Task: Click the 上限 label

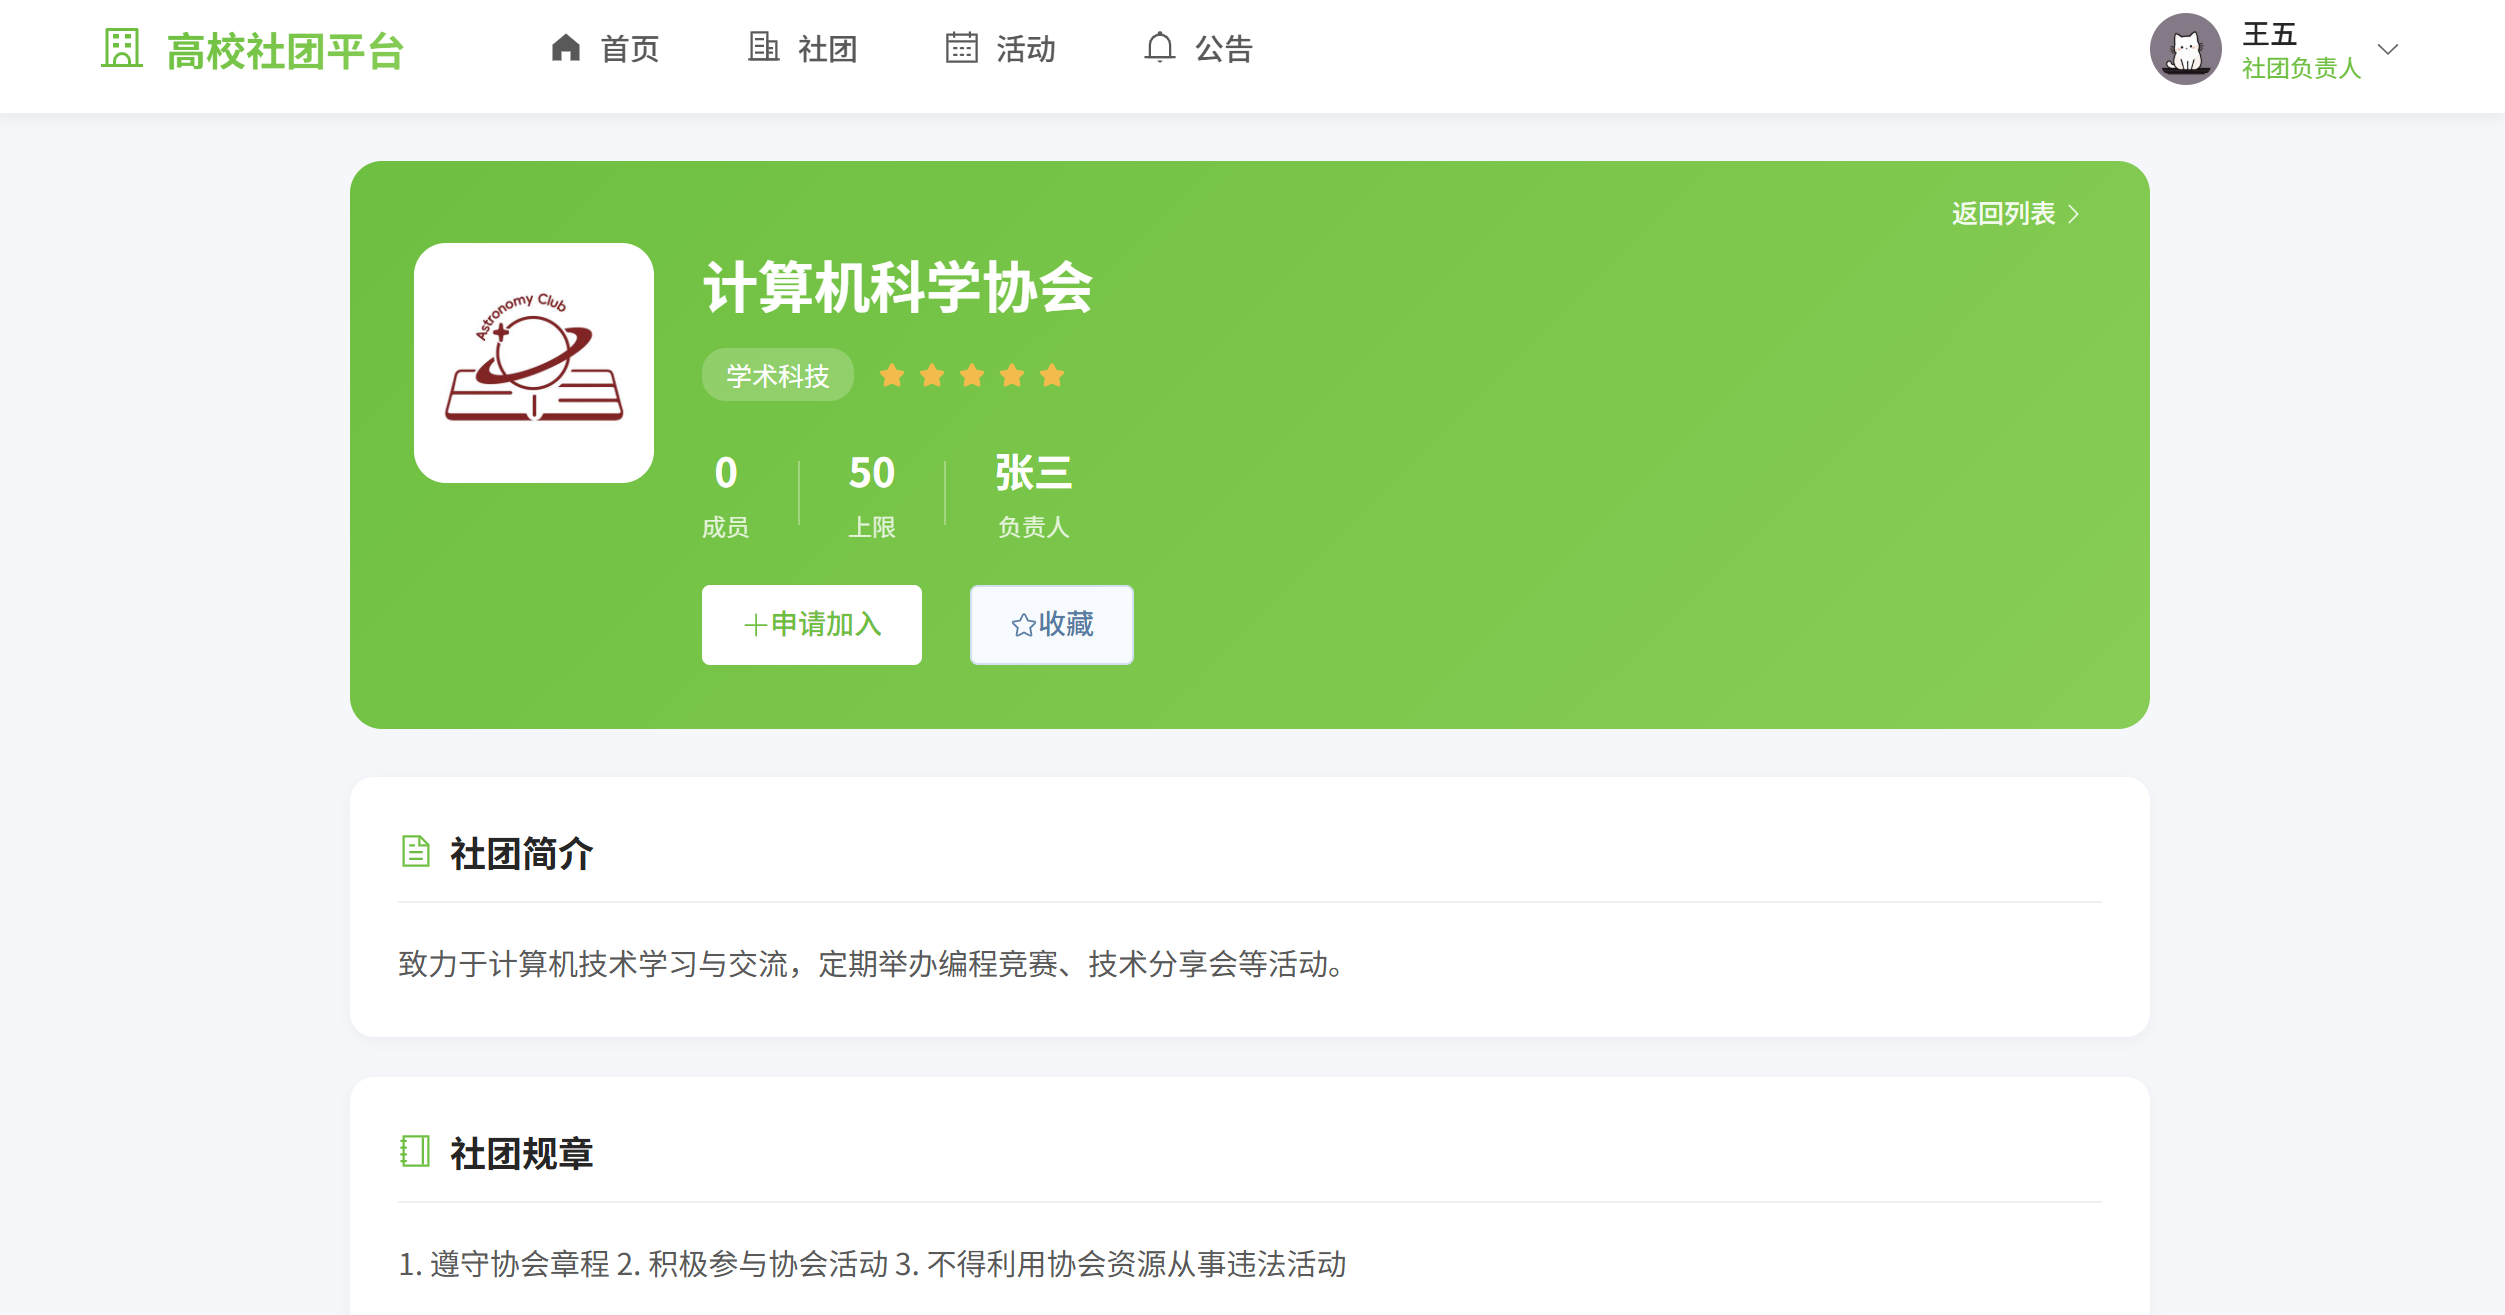Action: click(x=872, y=527)
